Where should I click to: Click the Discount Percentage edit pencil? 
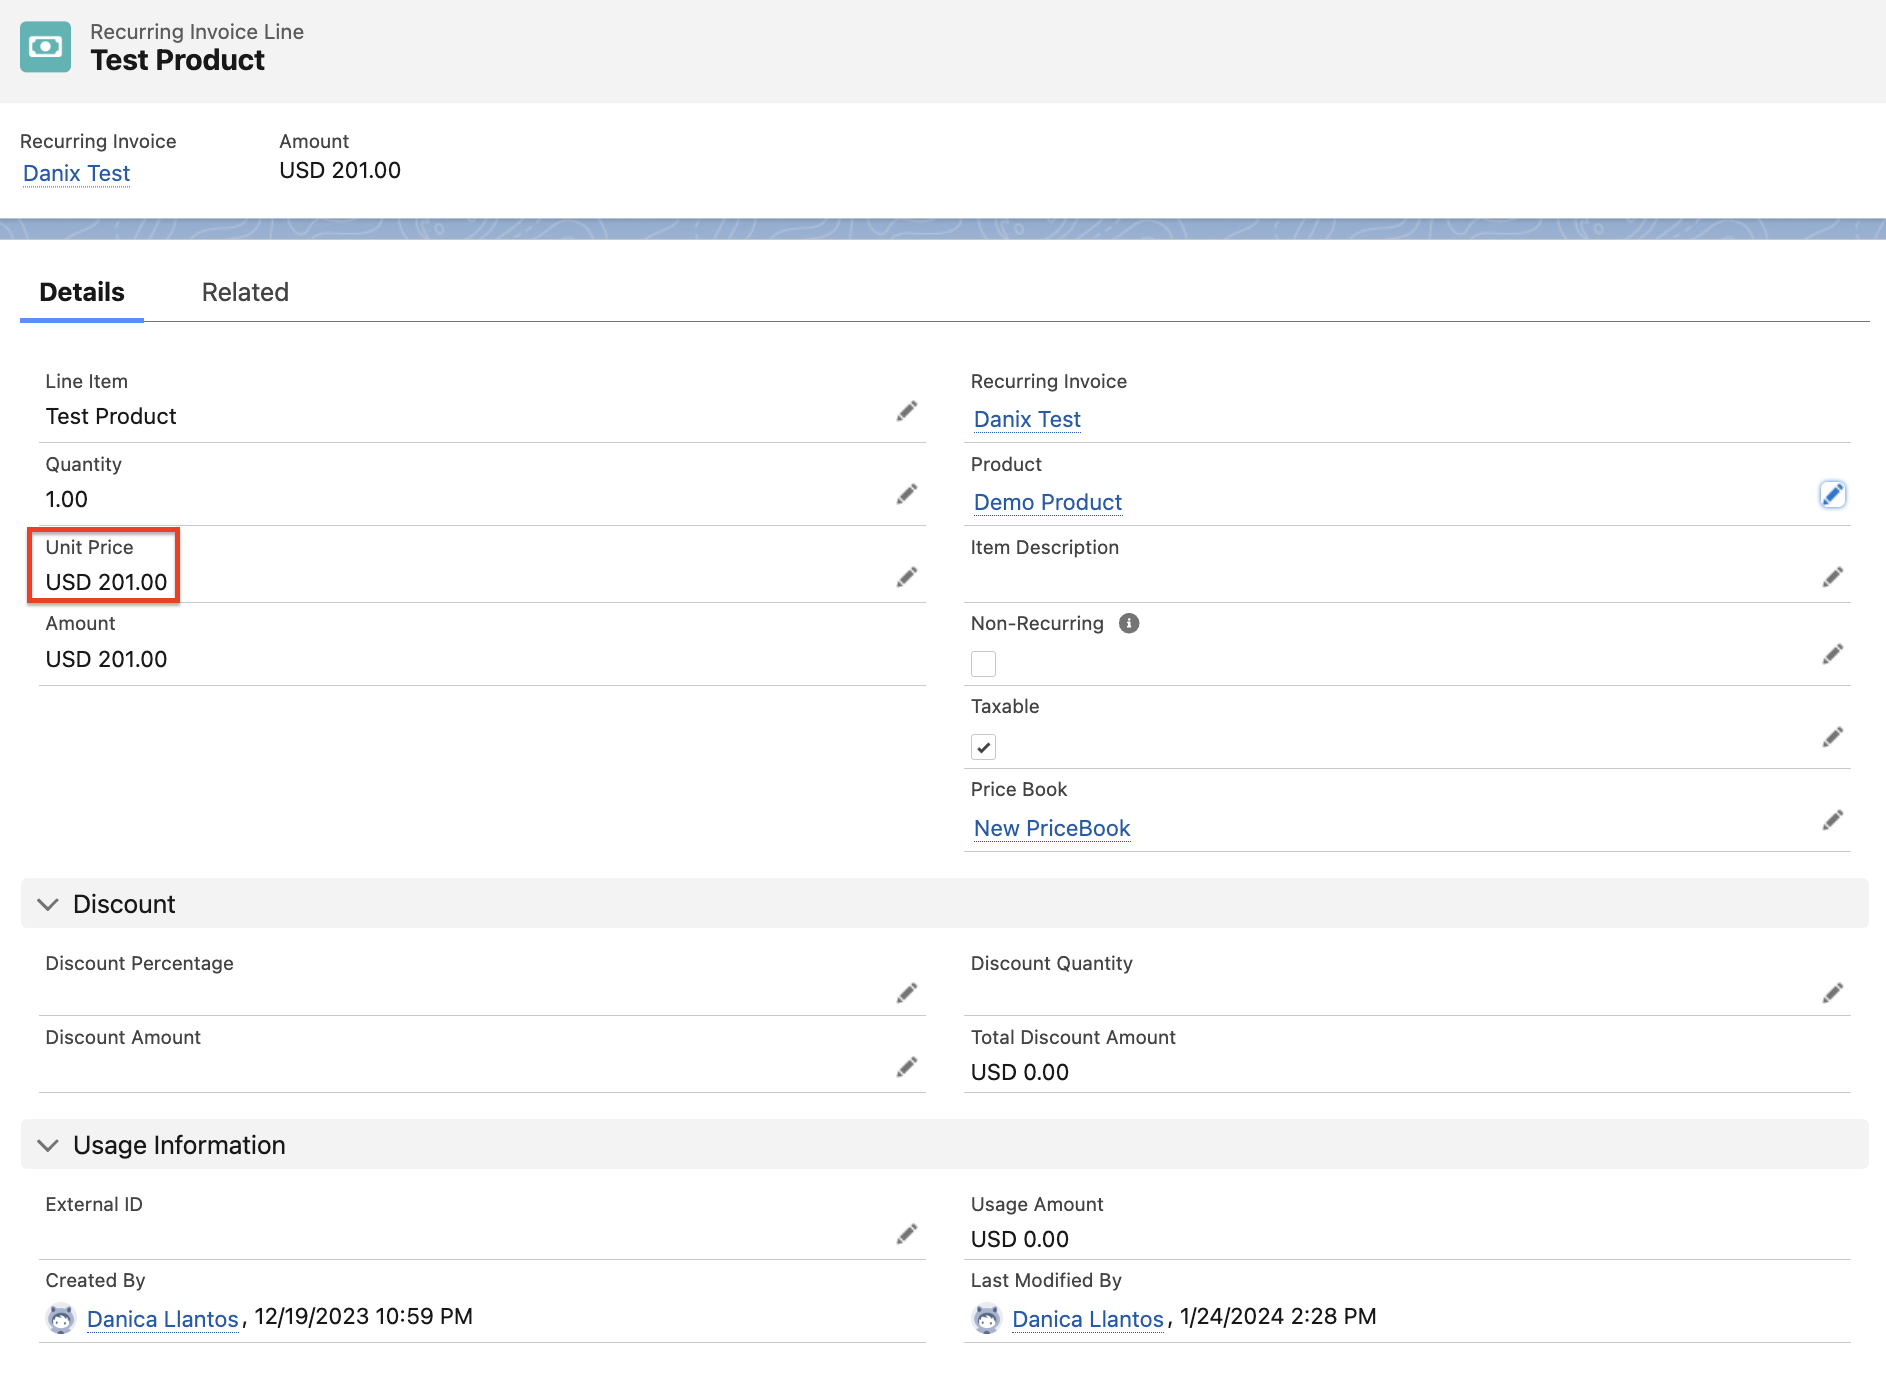pyautogui.click(x=906, y=993)
